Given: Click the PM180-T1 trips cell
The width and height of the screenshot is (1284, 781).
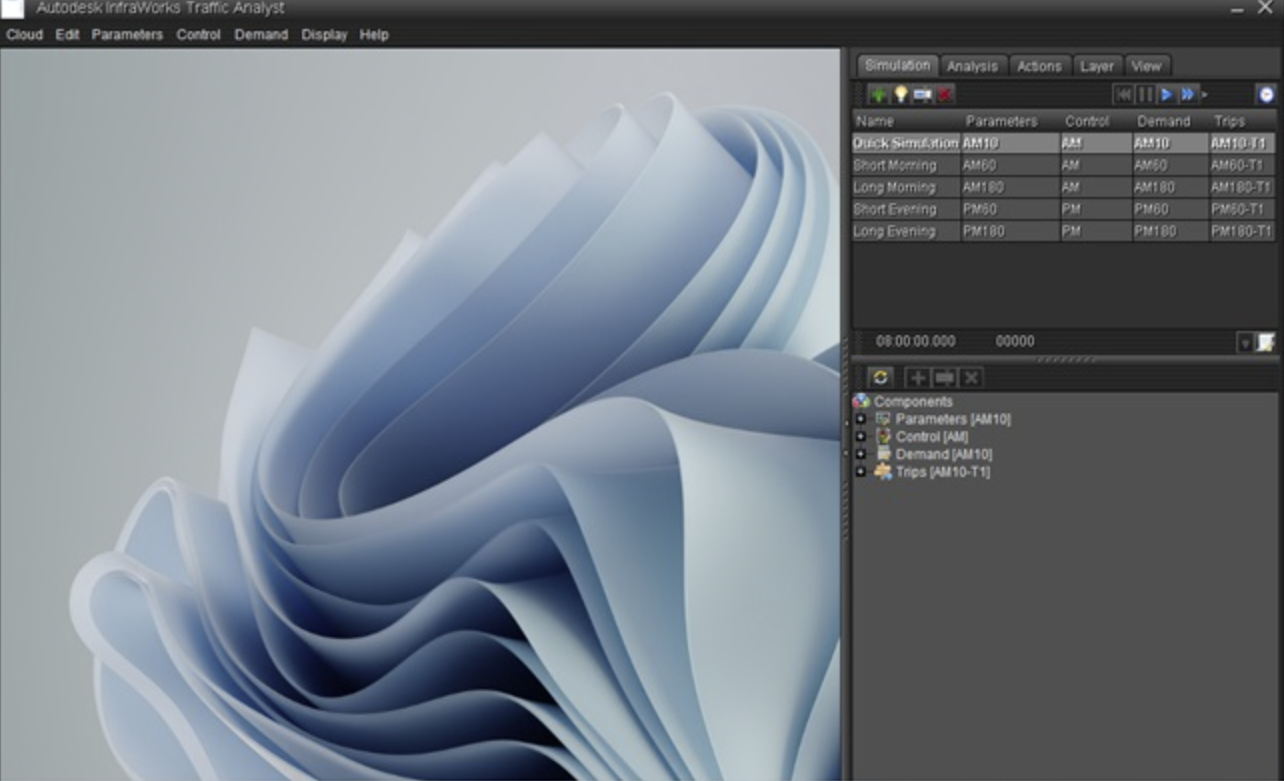Looking at the screenshot, I should click(1241, 231).
